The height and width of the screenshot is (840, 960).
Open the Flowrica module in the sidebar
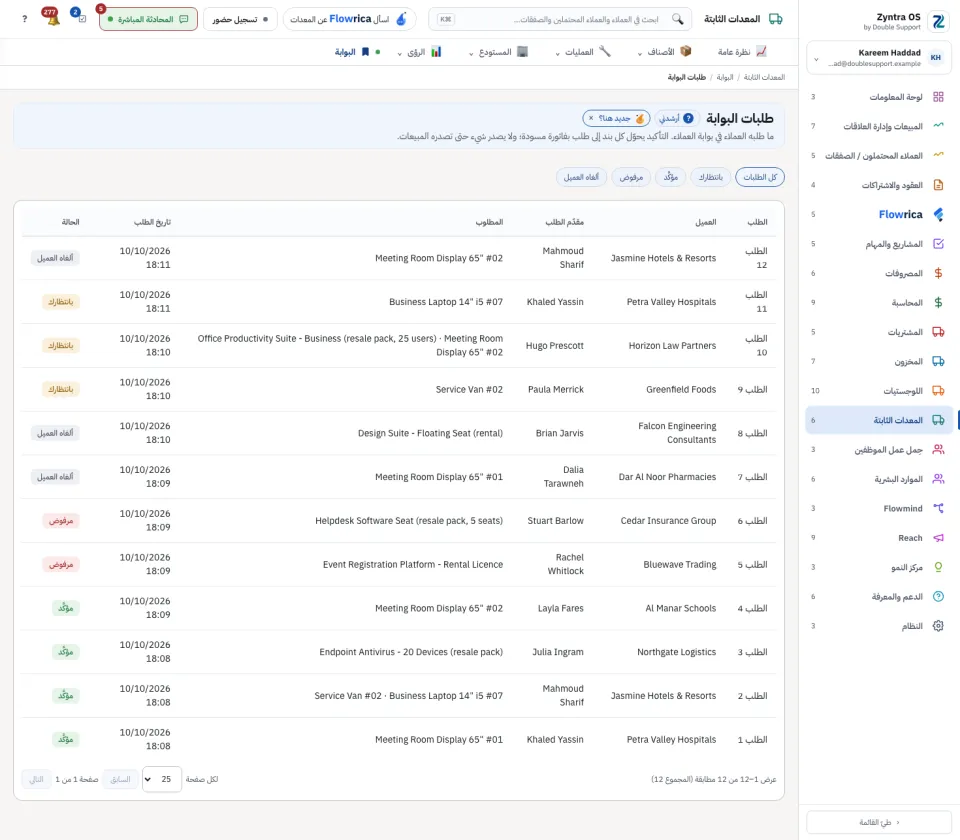click(x=879, y=214)
